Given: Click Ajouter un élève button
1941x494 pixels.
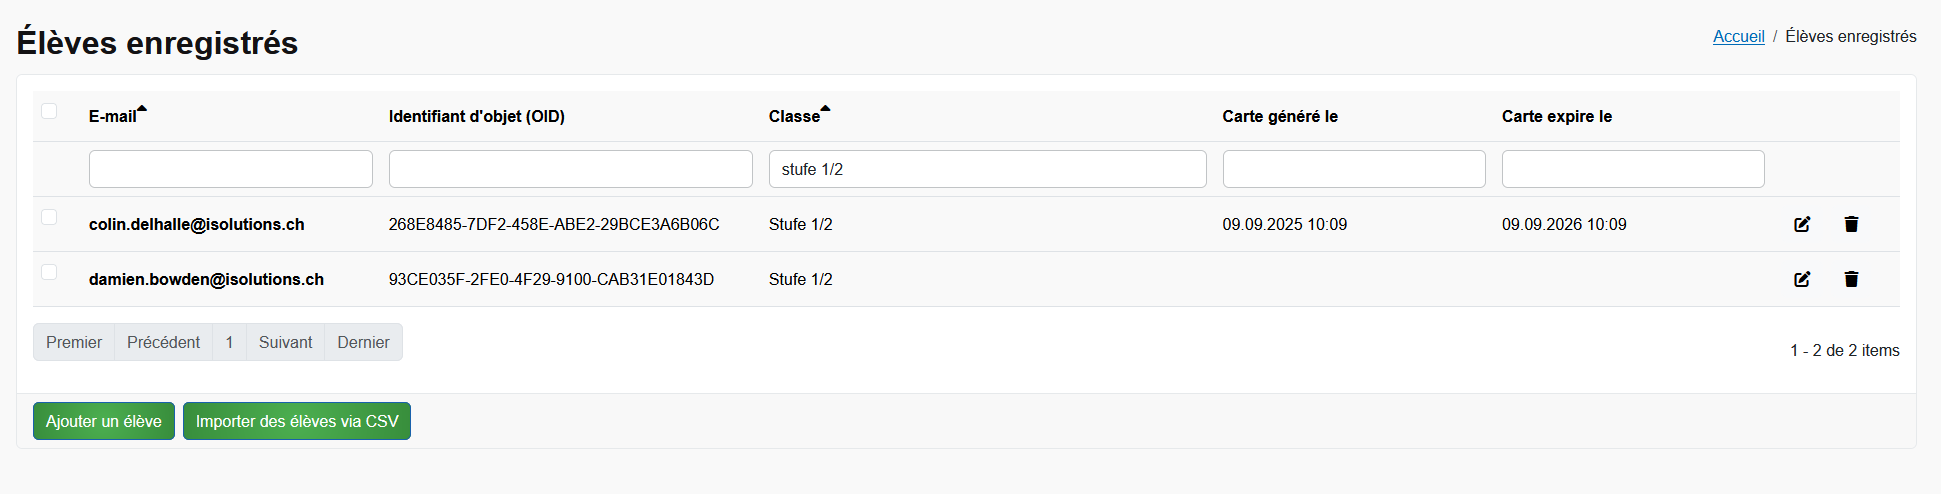Looking at the screenshot, I should coord(104,421).
